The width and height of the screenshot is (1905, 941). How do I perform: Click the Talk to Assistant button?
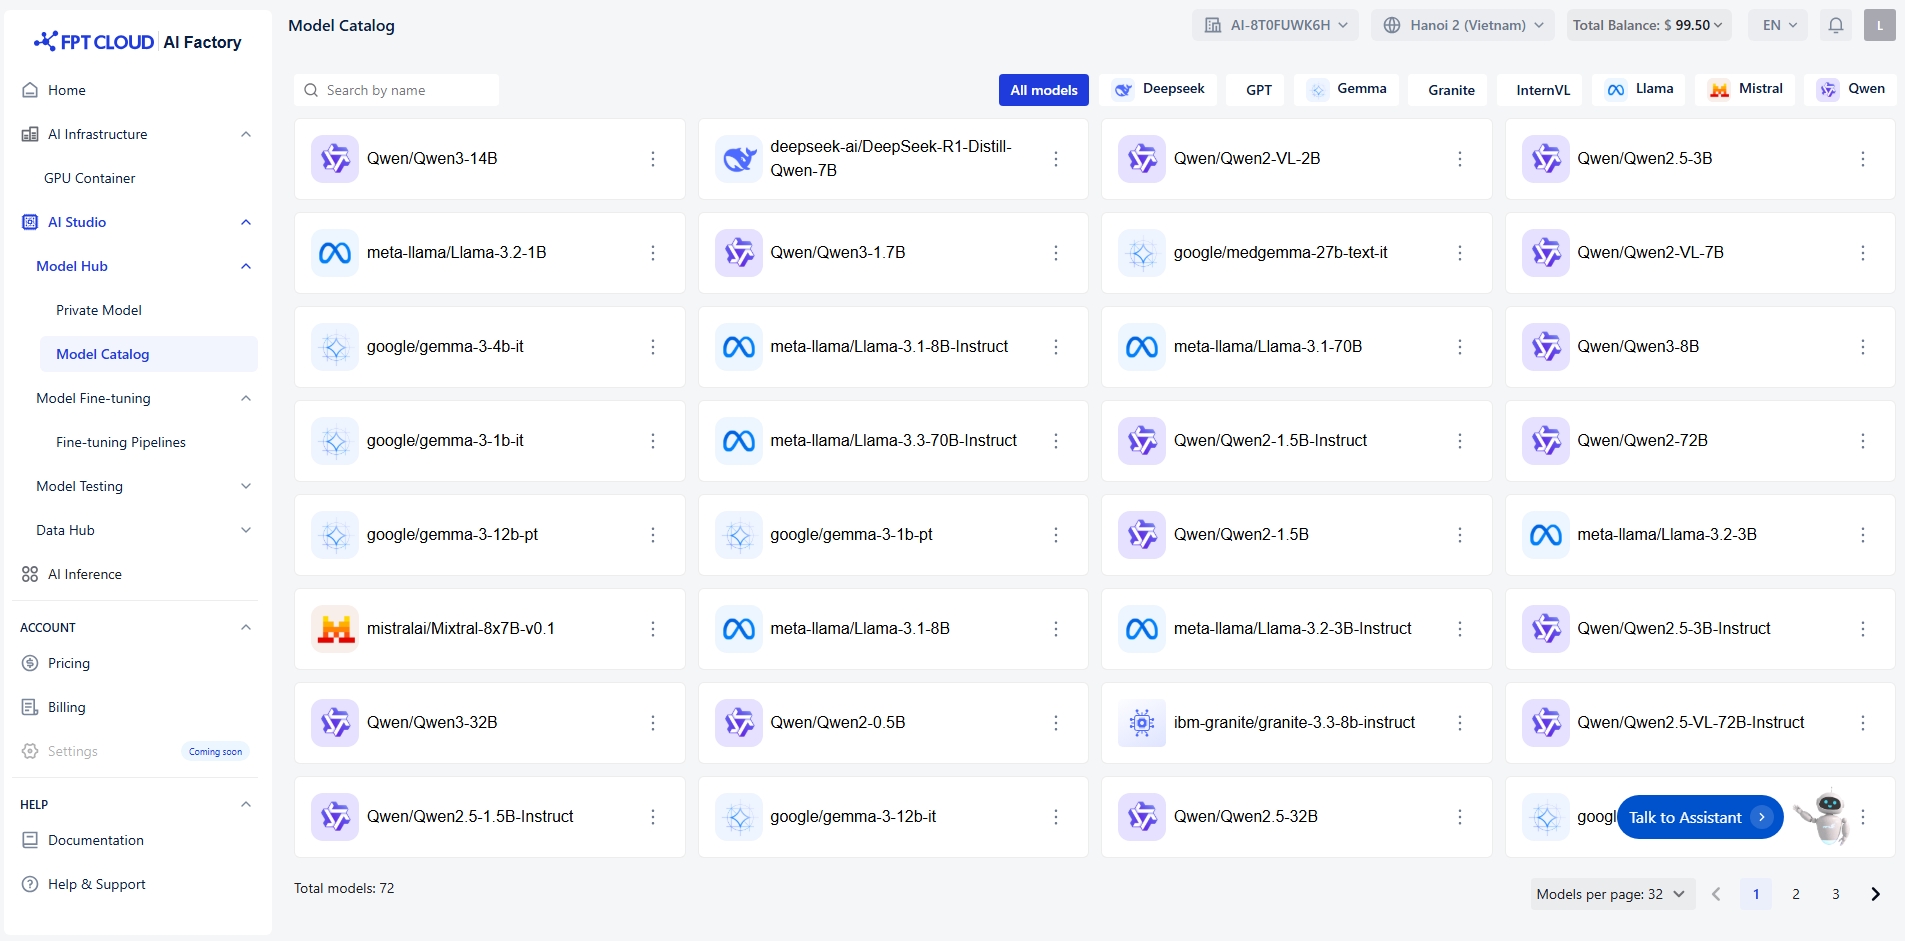(1698, 817)
